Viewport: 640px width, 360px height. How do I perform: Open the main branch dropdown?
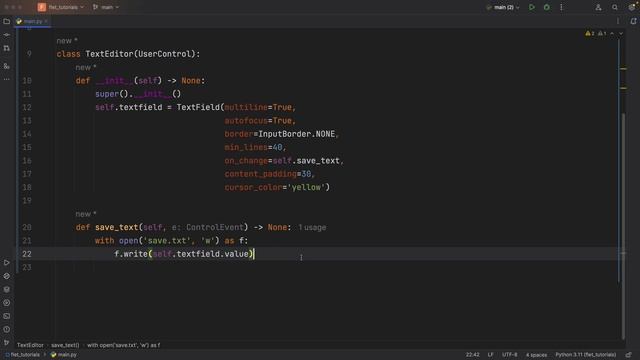[x=106, y=7]
